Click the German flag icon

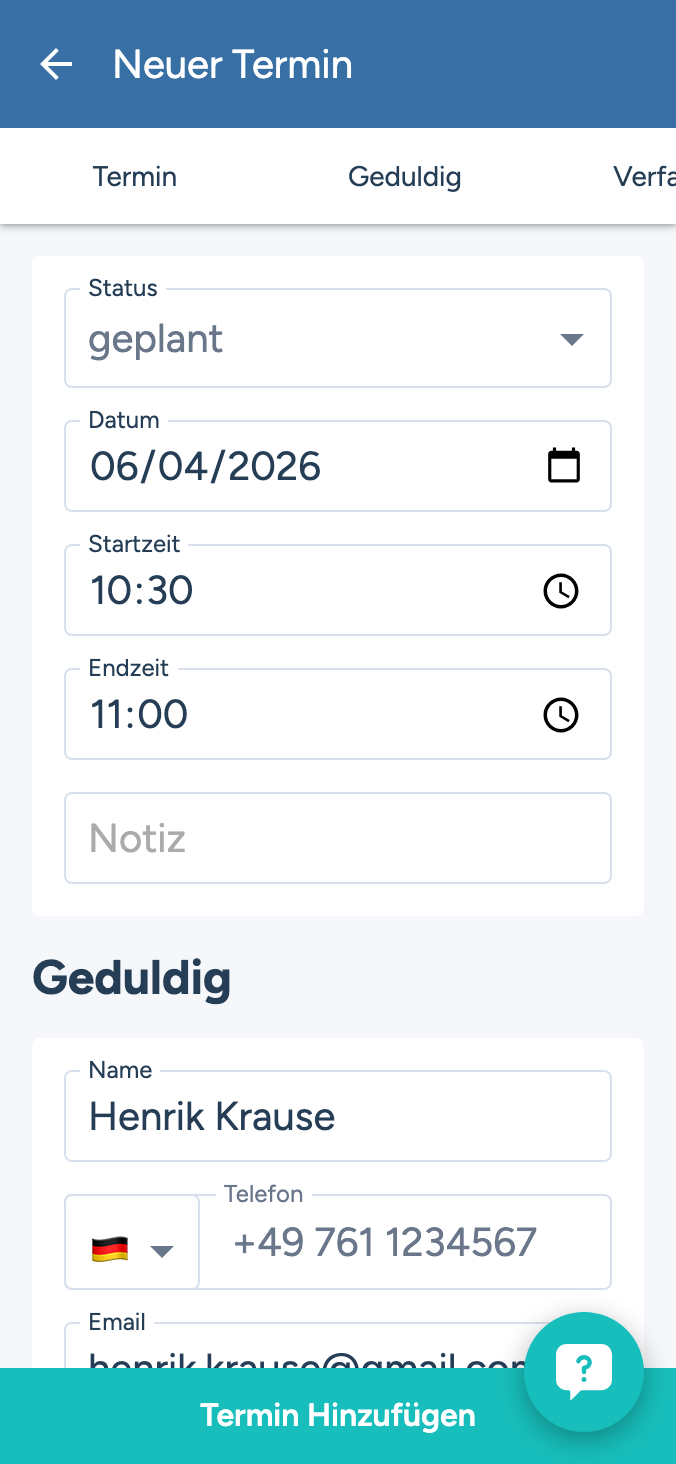click(110, 1249)
